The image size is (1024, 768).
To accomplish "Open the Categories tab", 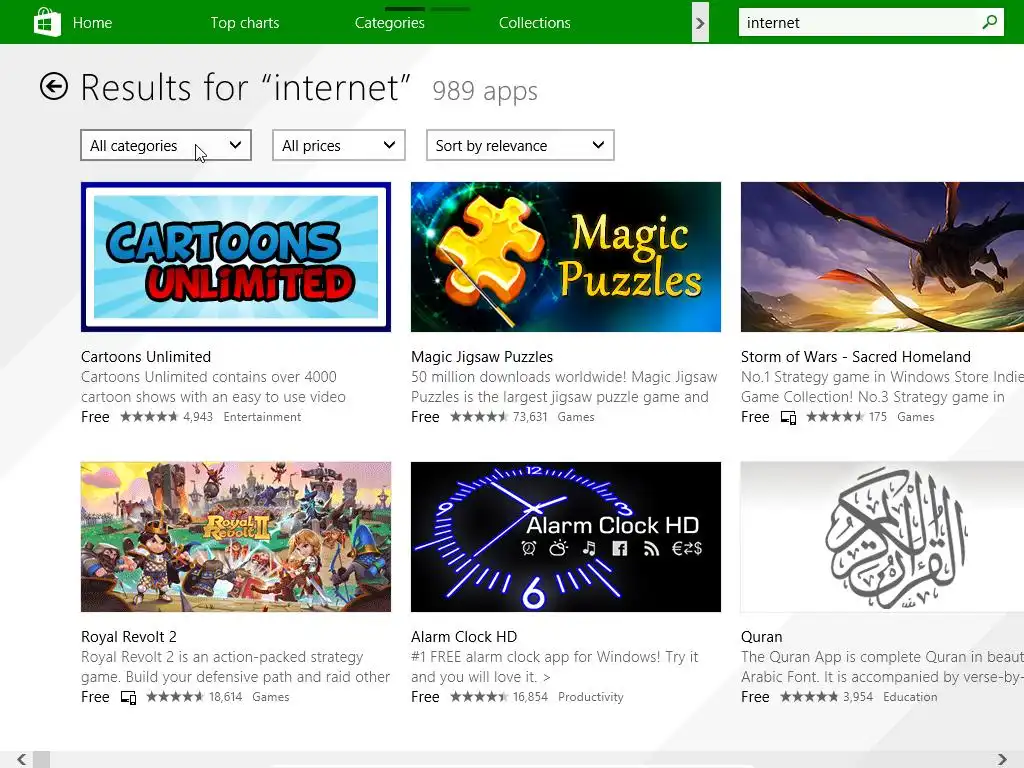I will [390, 23].
